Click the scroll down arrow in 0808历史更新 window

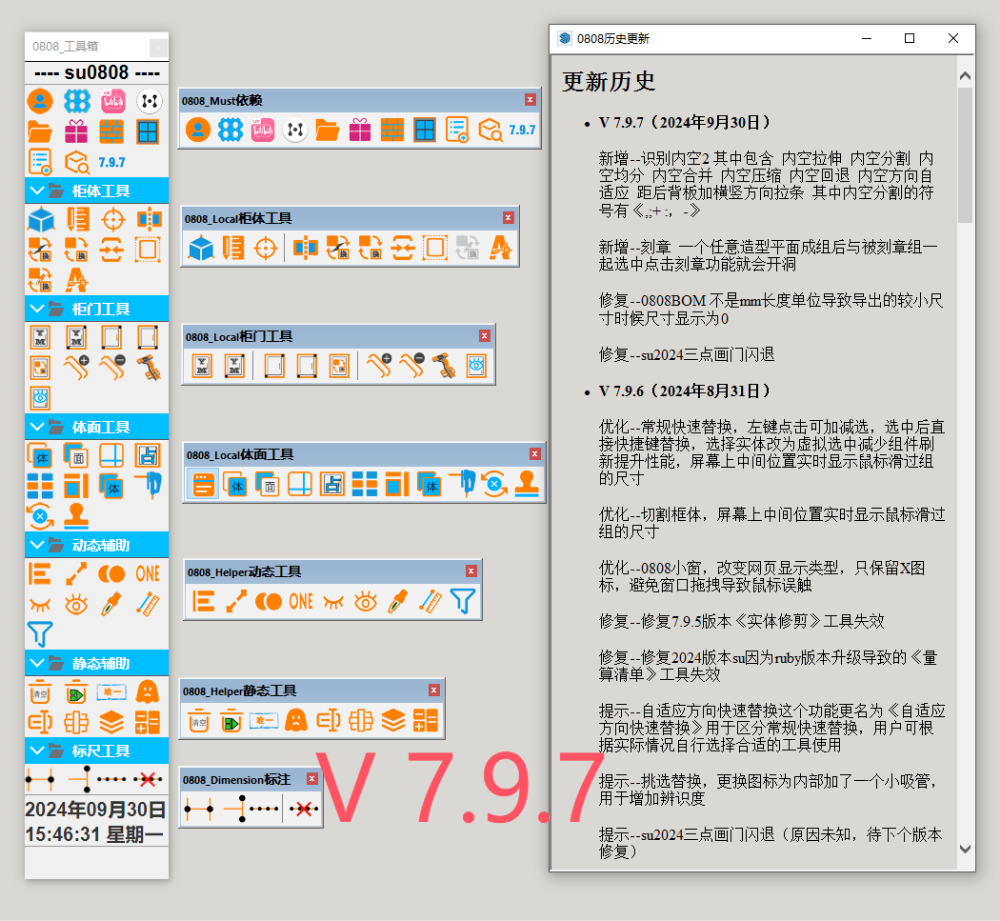coord(965,849)
